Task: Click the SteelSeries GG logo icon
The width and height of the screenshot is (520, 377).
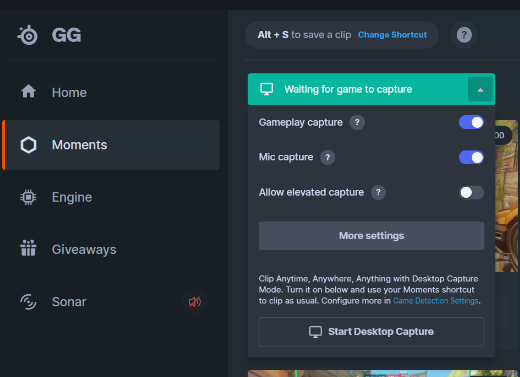Action: [x=28, y=35]
